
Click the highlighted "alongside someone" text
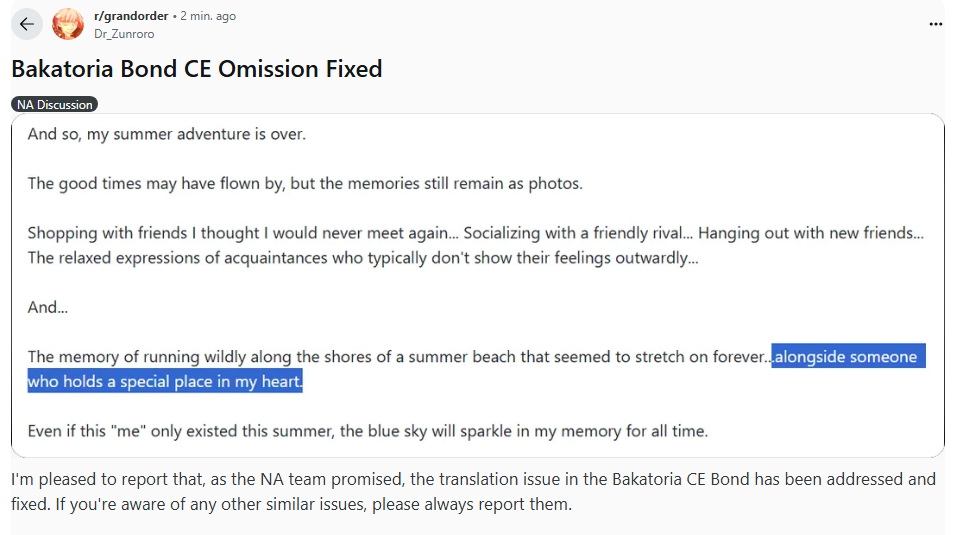tap(848, 356)
